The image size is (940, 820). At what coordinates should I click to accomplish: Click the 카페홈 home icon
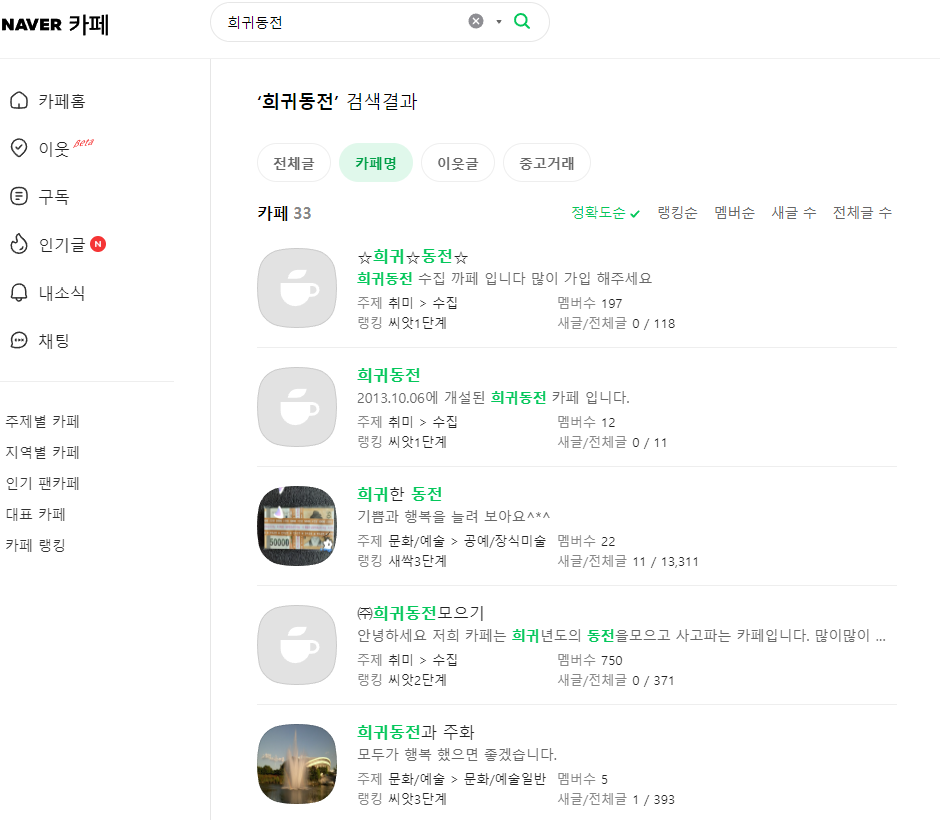click(18, 100)
